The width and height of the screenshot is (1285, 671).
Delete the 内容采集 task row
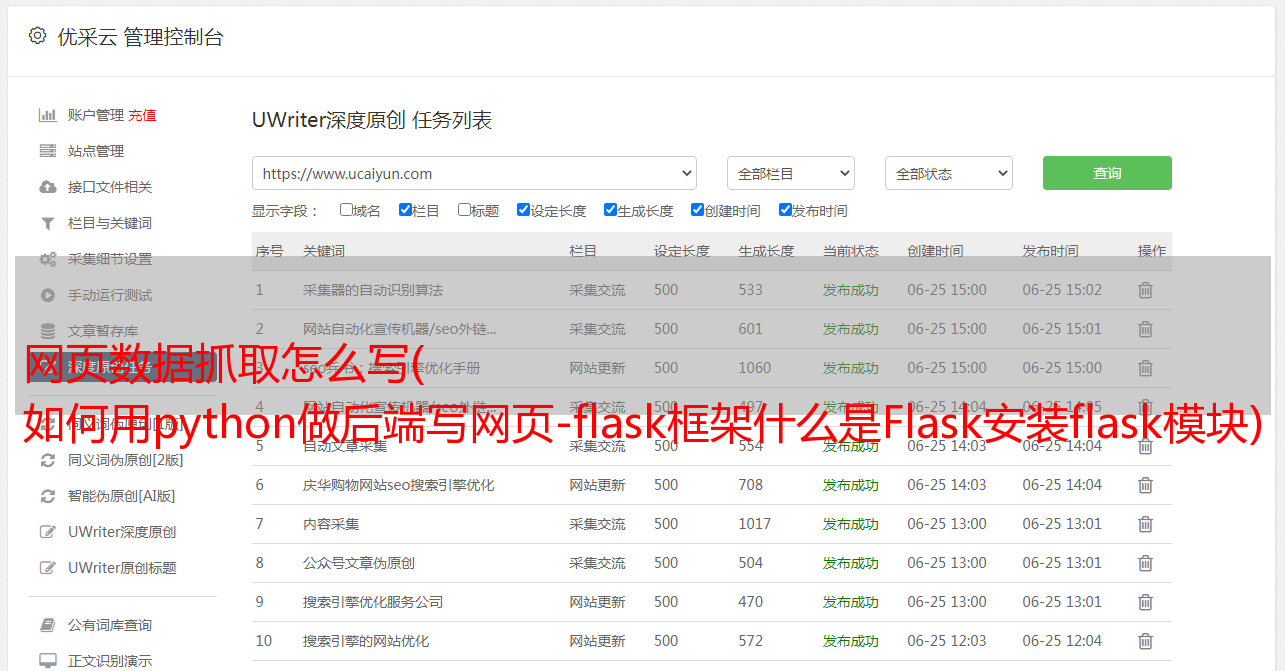(1145, 524)
